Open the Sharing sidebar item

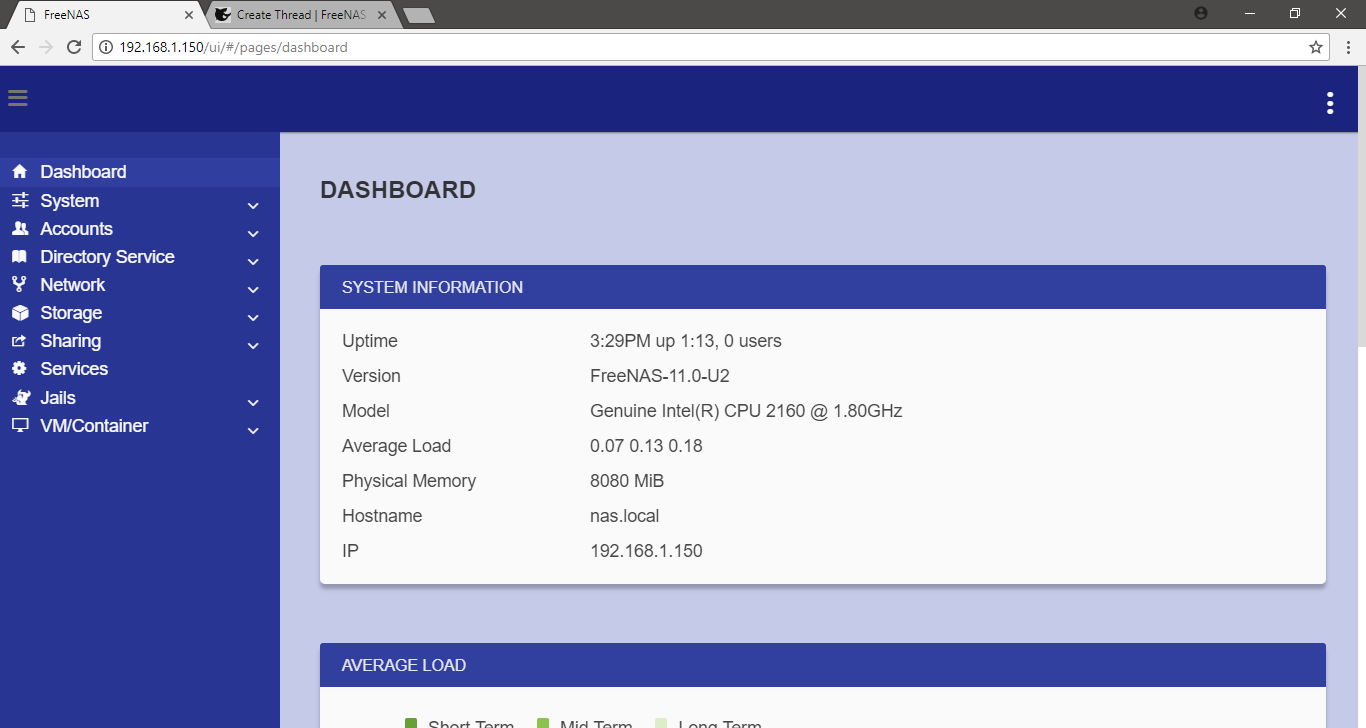point(140,341)
